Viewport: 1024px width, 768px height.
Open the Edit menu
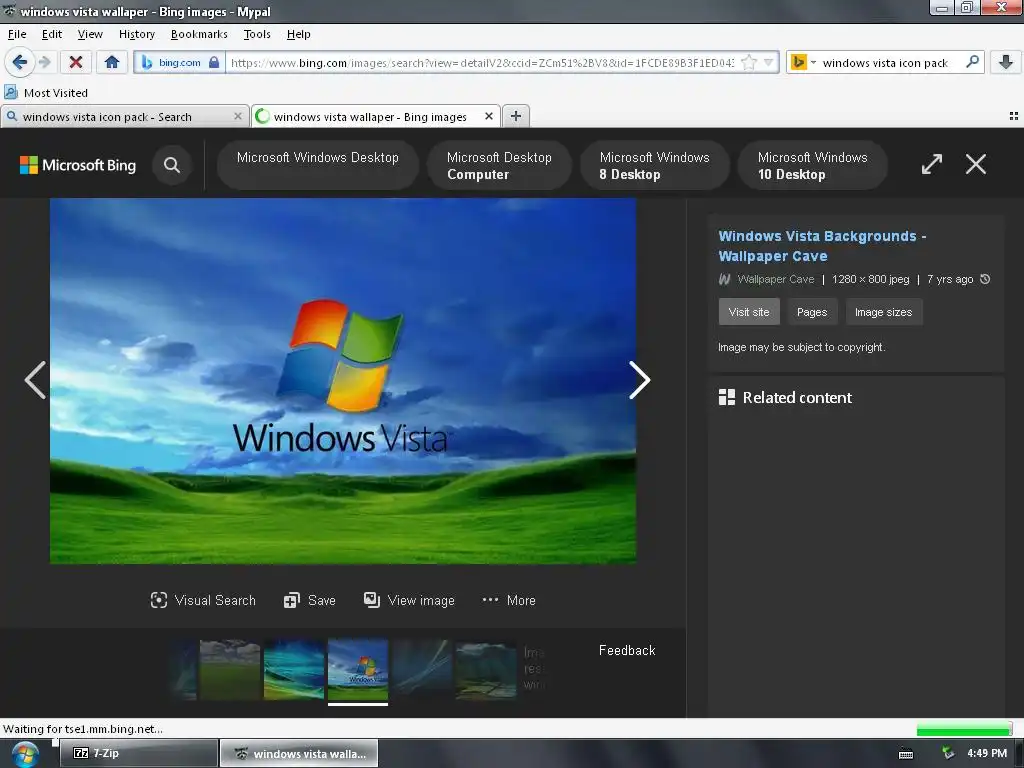(52, 34)
